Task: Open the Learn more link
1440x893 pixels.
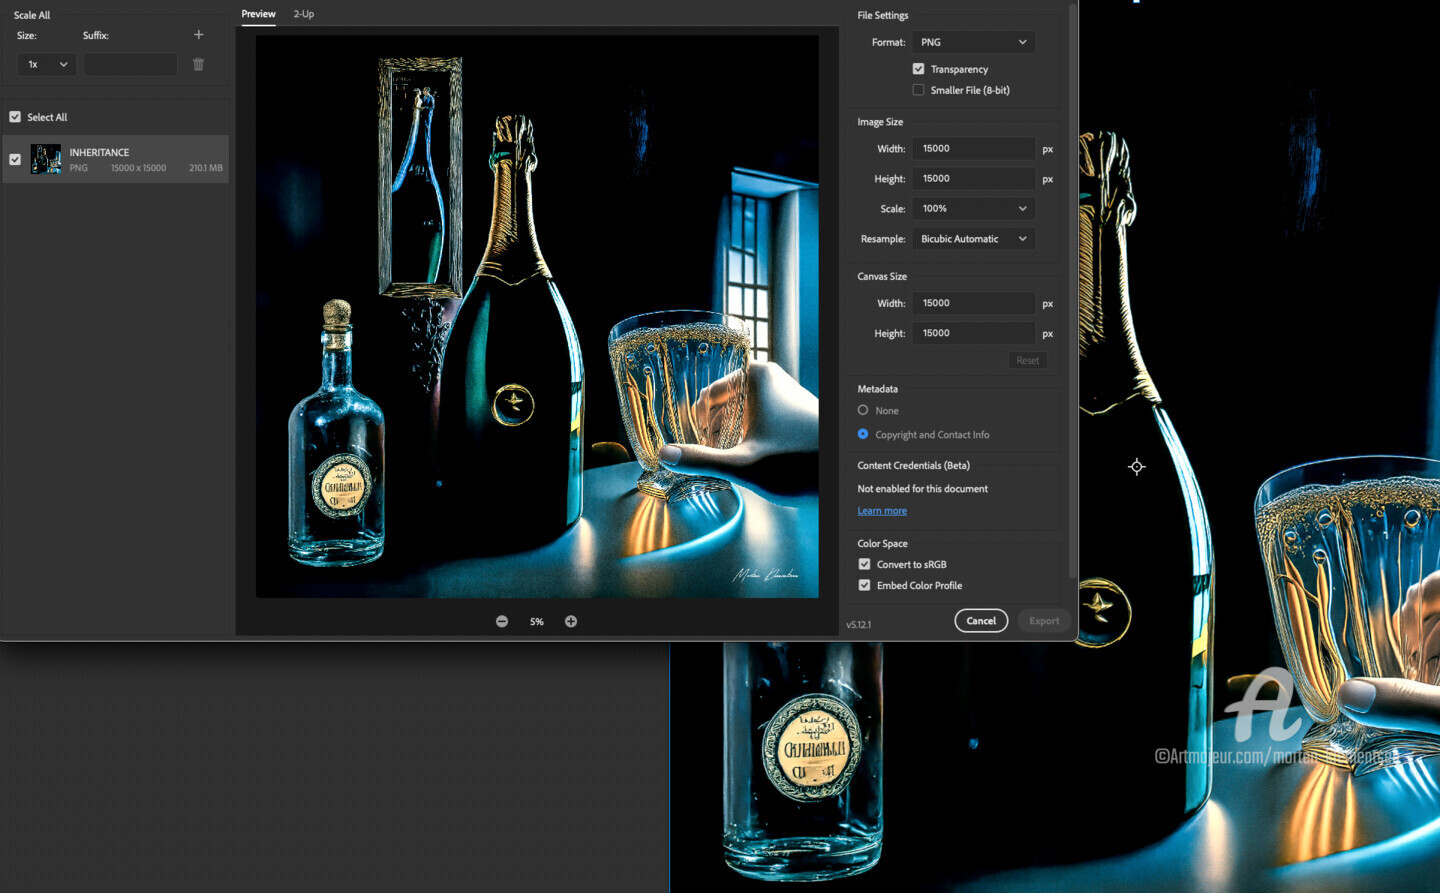Action: (882, 511)
